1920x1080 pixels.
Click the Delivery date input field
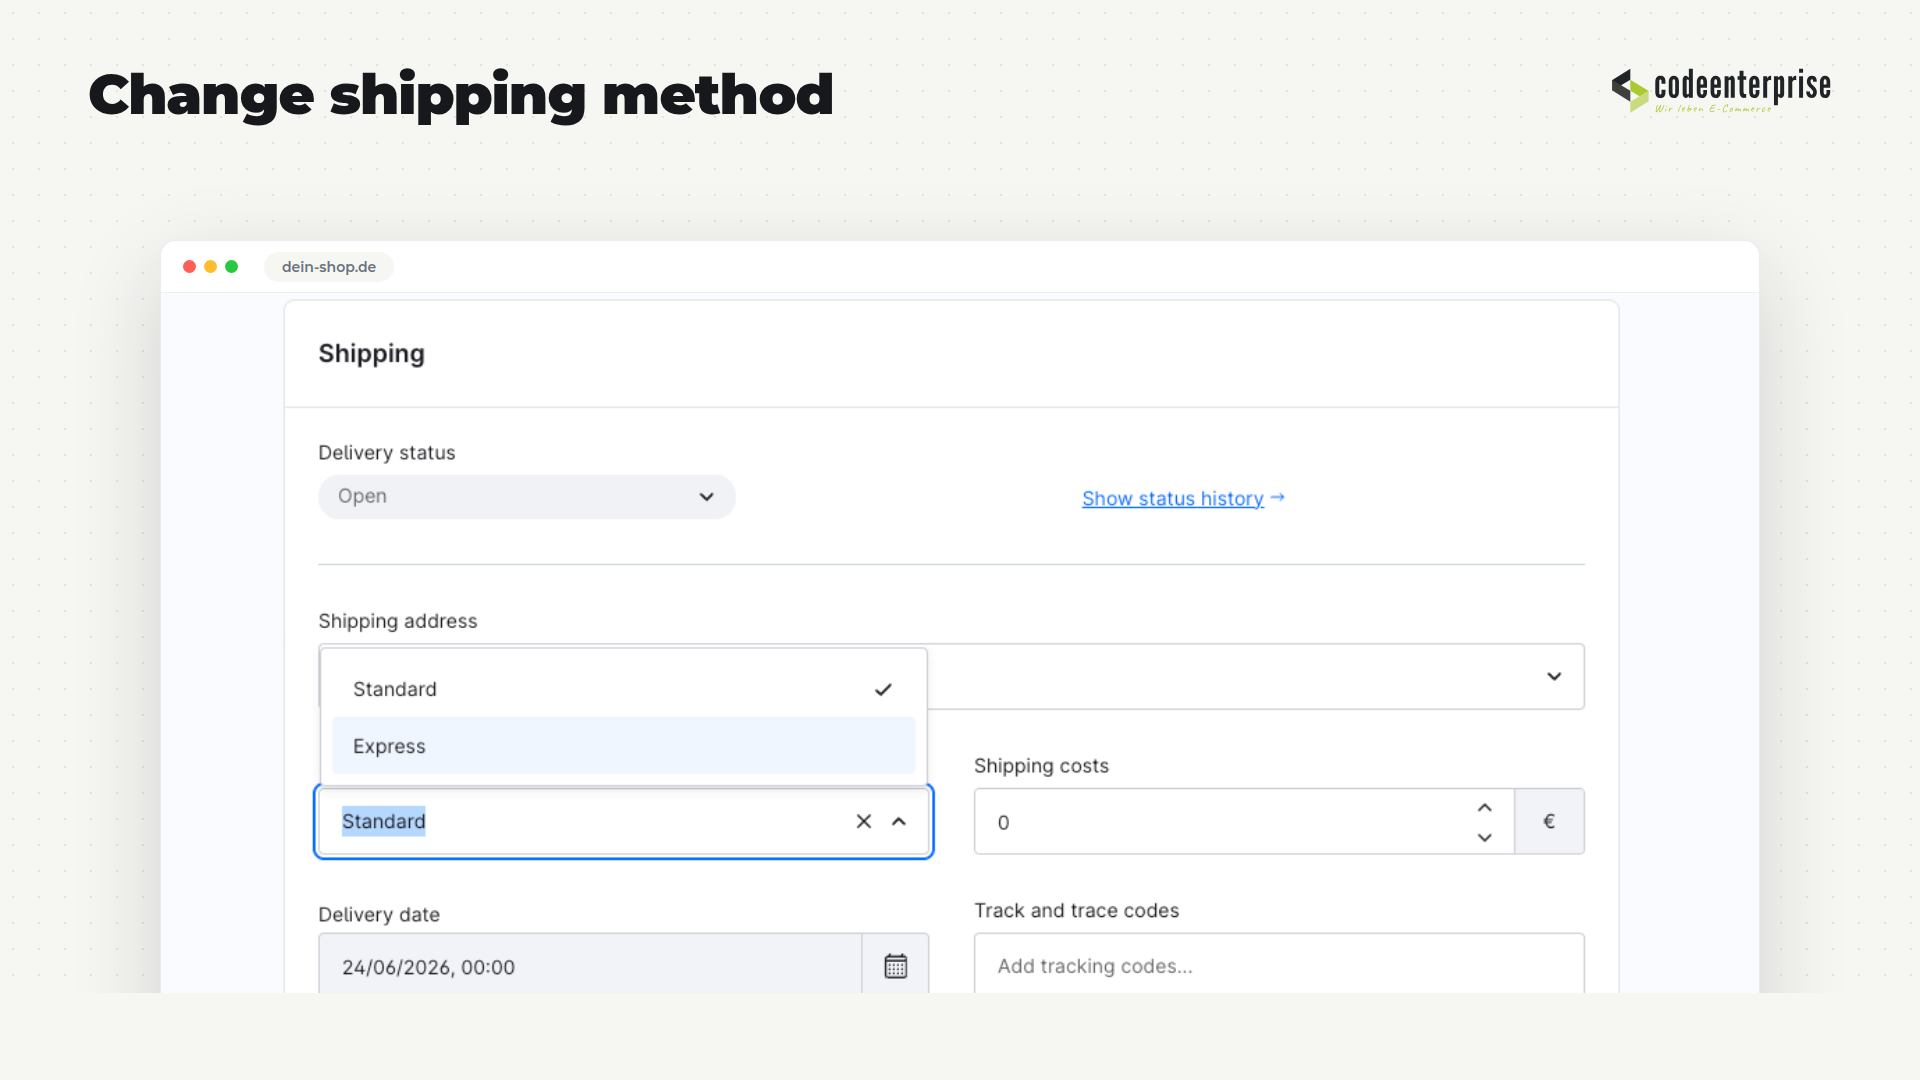point(590,966)
